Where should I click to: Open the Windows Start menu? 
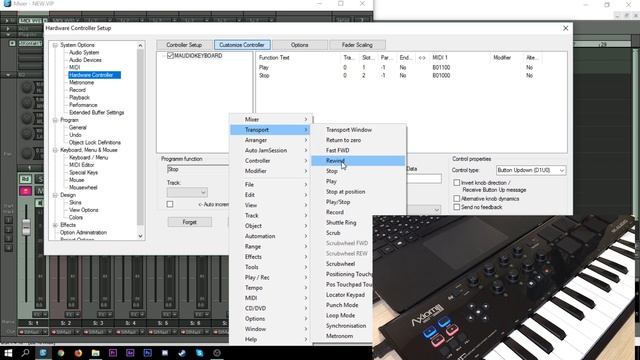[x=8, y=353]
